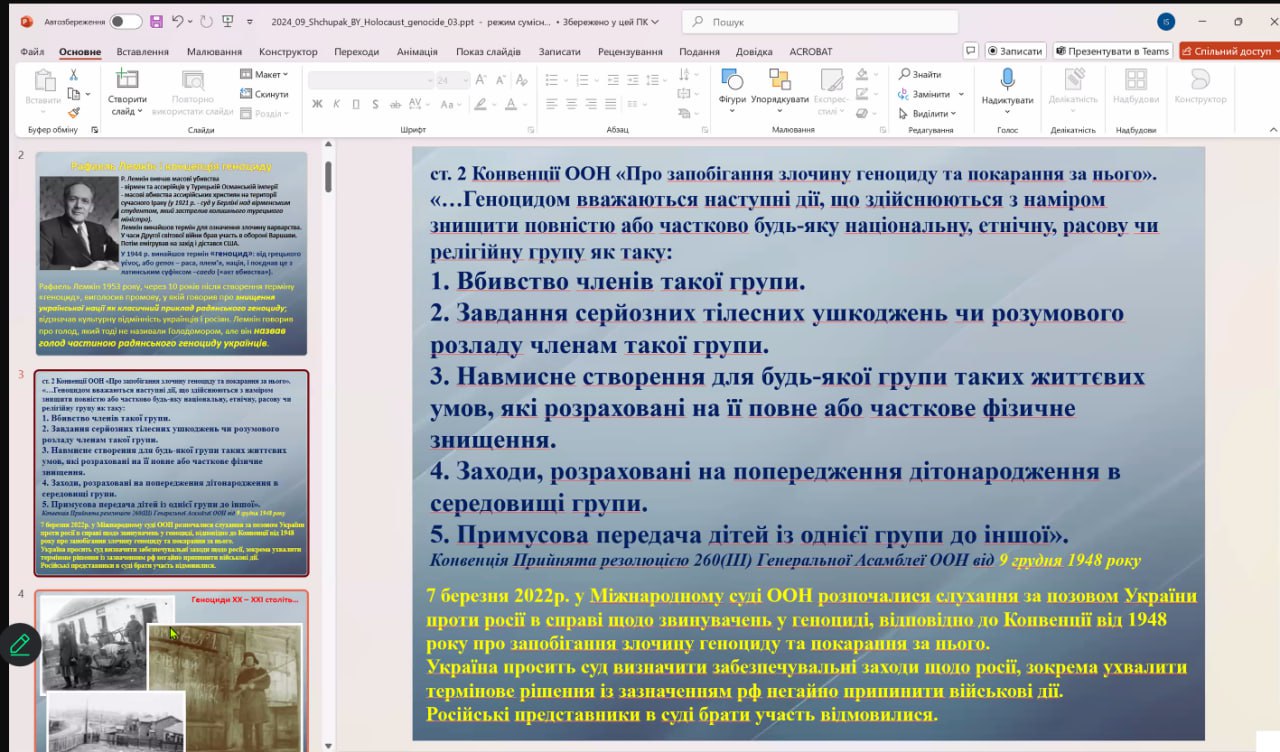Toggle the Автозбереження autosave switch
1280x752 pixels.
[125, 21]
